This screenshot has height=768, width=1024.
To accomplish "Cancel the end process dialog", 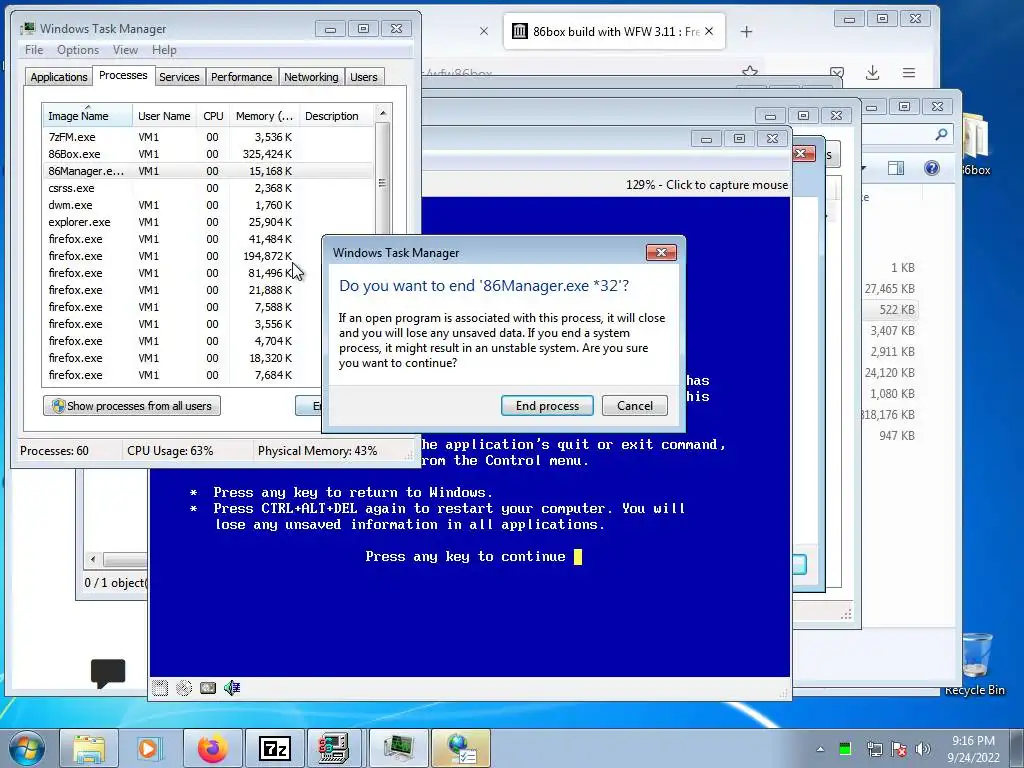I will coord(635,406).
